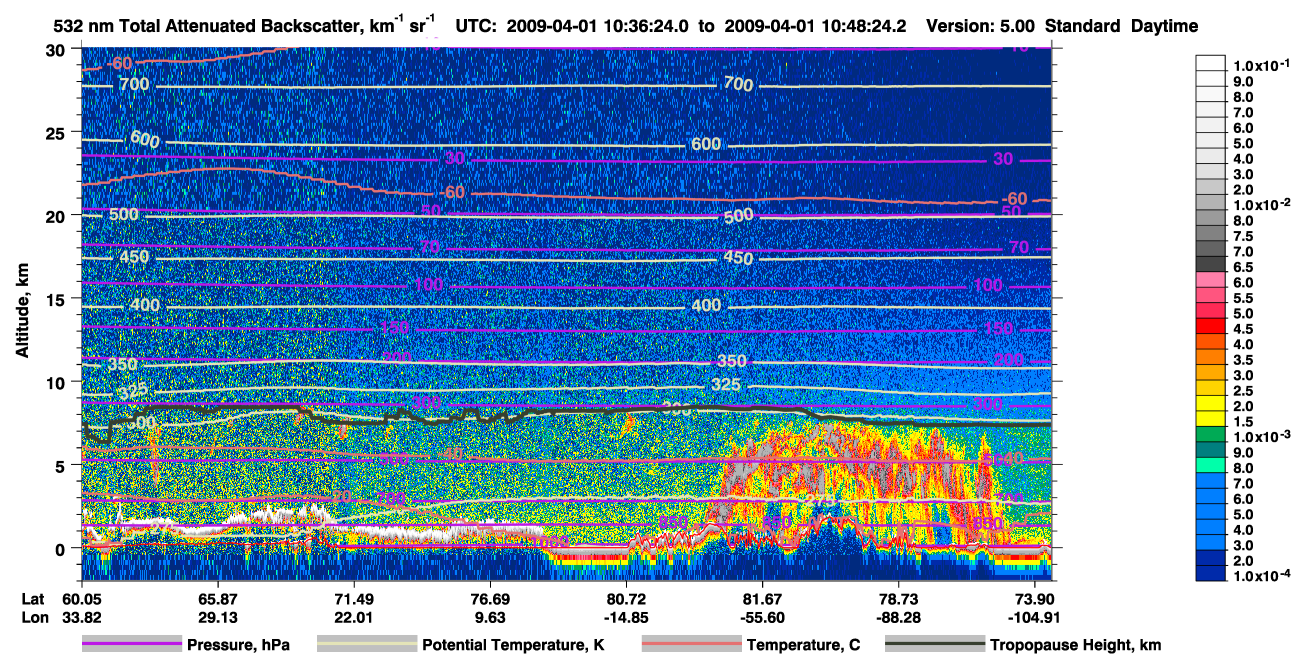Click latitude value '65.87'

[x=217, y=598]
